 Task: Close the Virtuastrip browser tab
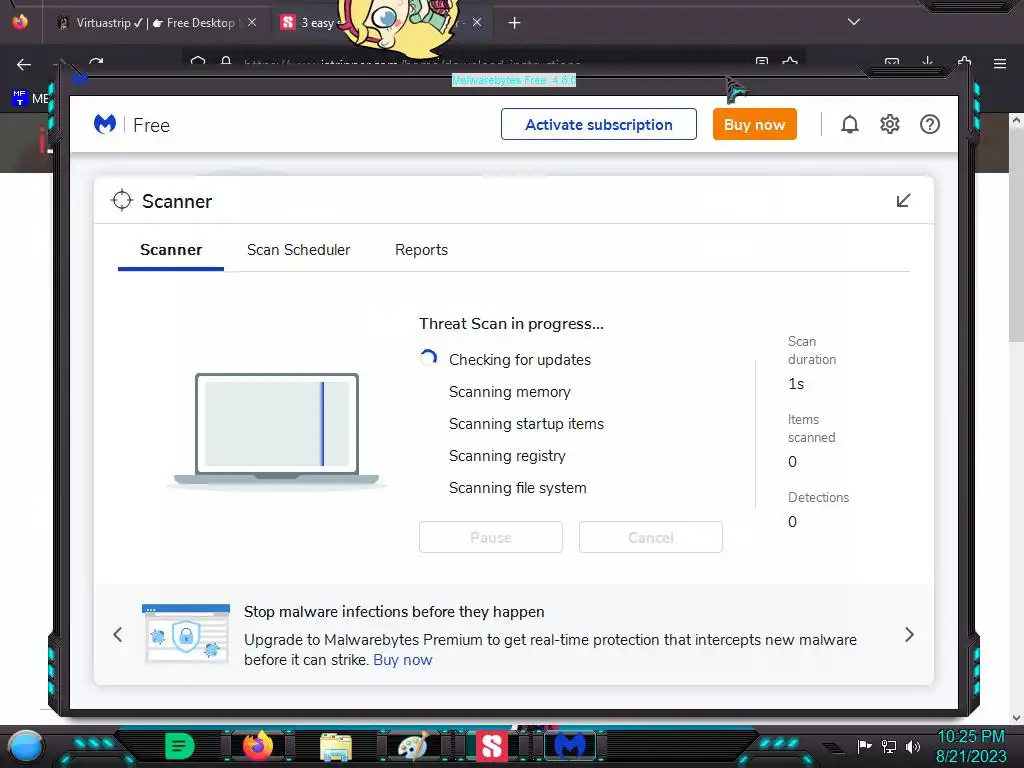(252, 22)
